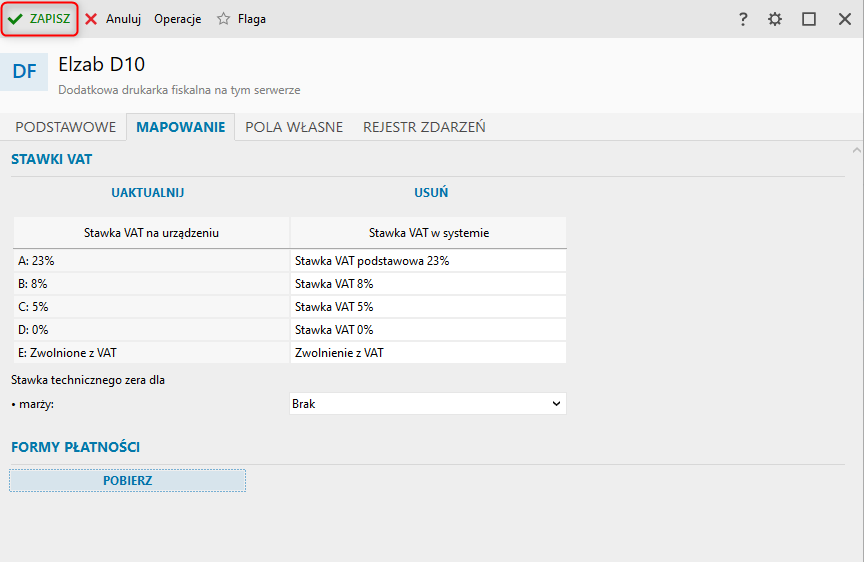Viewport: 864px width, 562px height.
Task: Open help via the question mark icon
Action: (743, 19)
